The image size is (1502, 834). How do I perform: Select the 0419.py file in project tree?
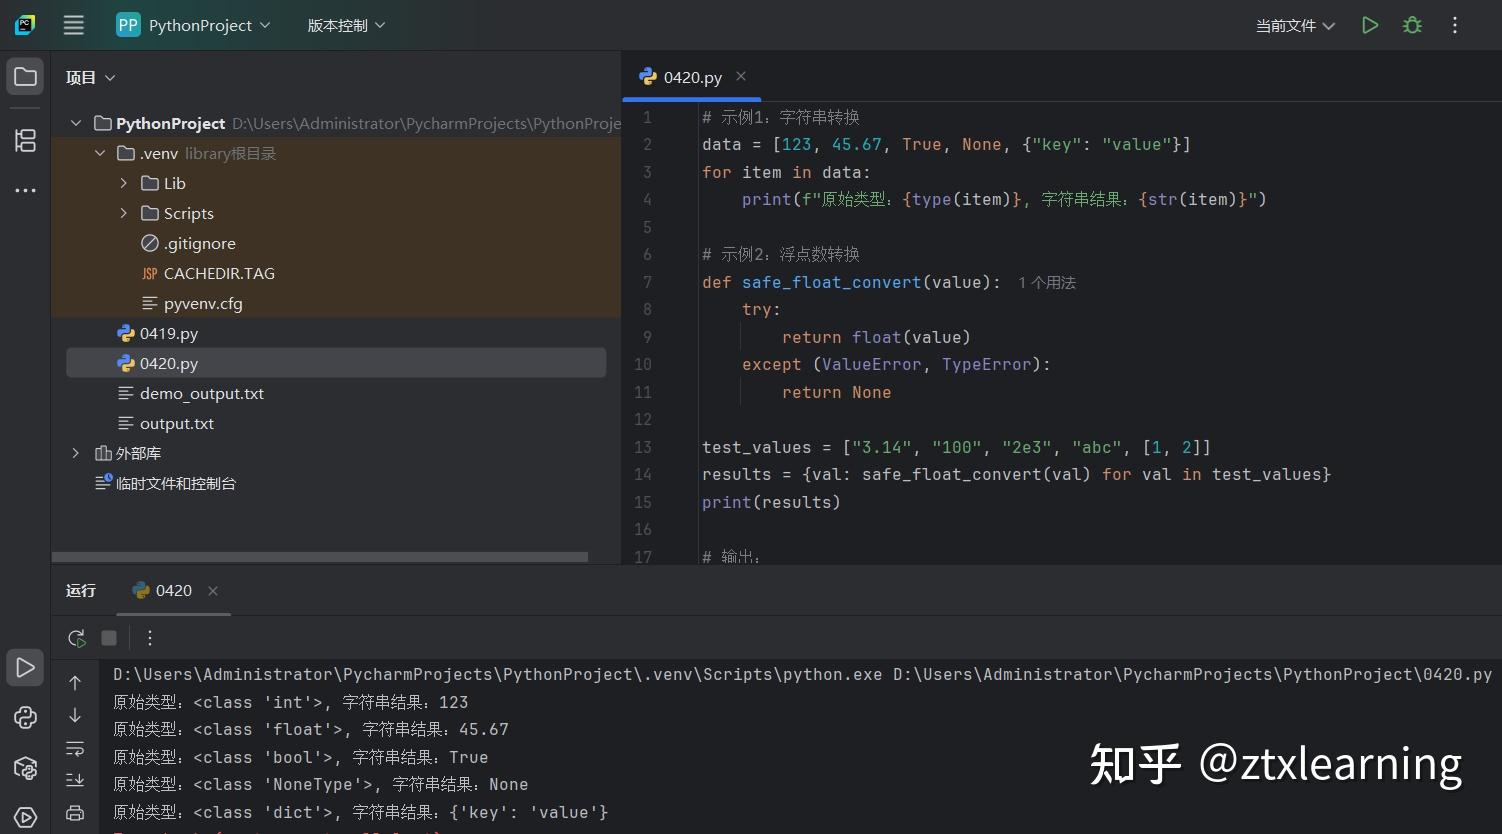[168, 333]
